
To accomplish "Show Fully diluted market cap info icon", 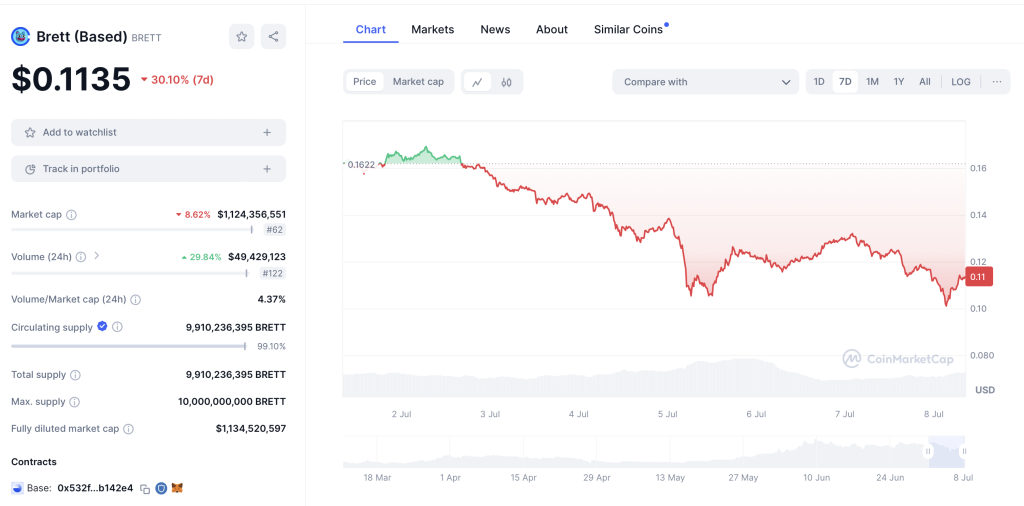I will pos(129,429).
